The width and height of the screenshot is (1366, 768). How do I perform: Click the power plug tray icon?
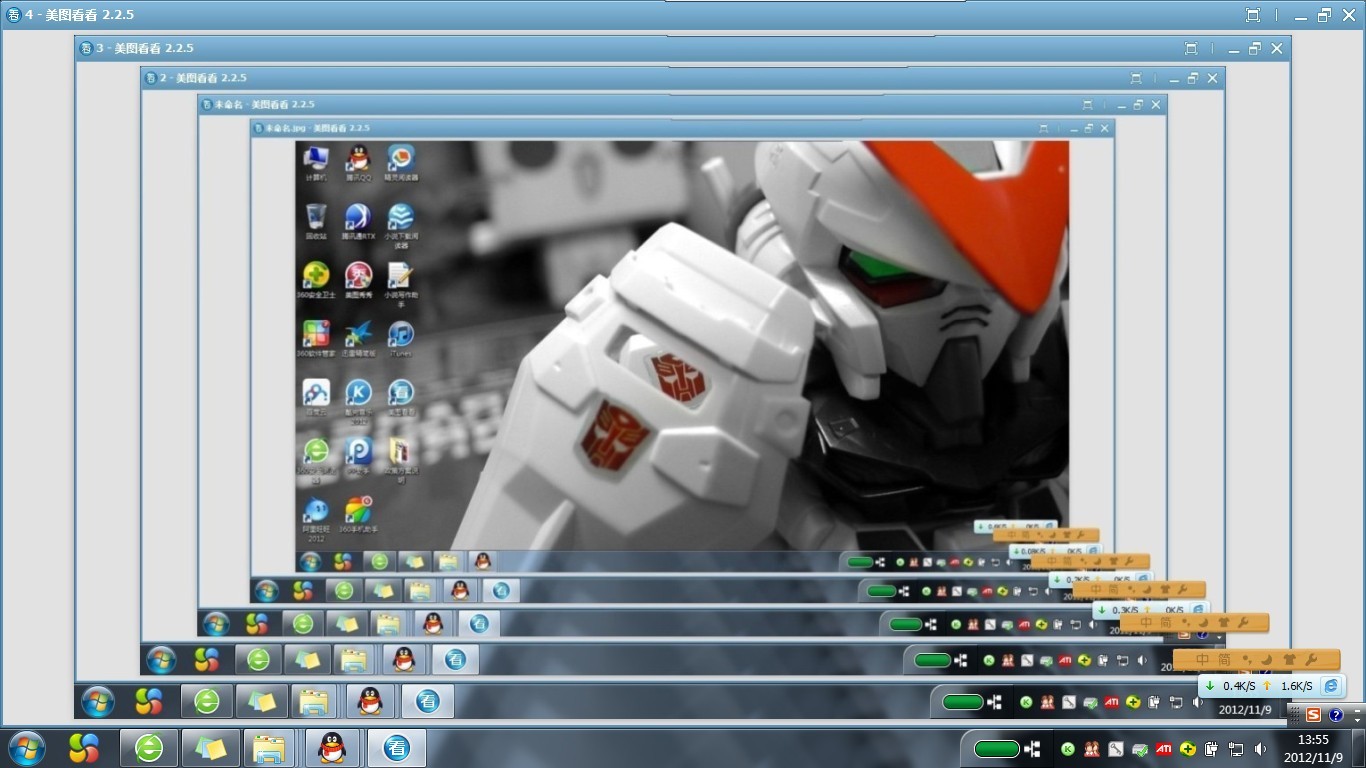[x=1212, y=749]
